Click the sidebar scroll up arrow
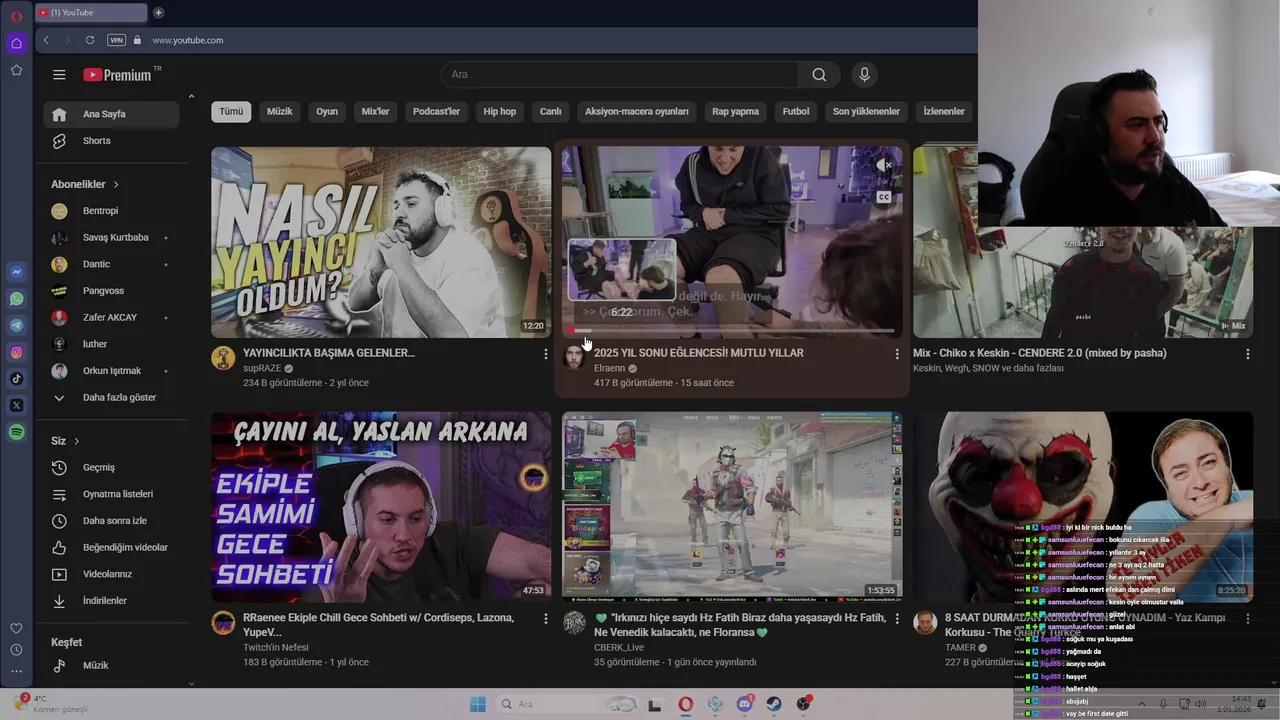The height and width of the screenshot is (720, 1280). 191,96
